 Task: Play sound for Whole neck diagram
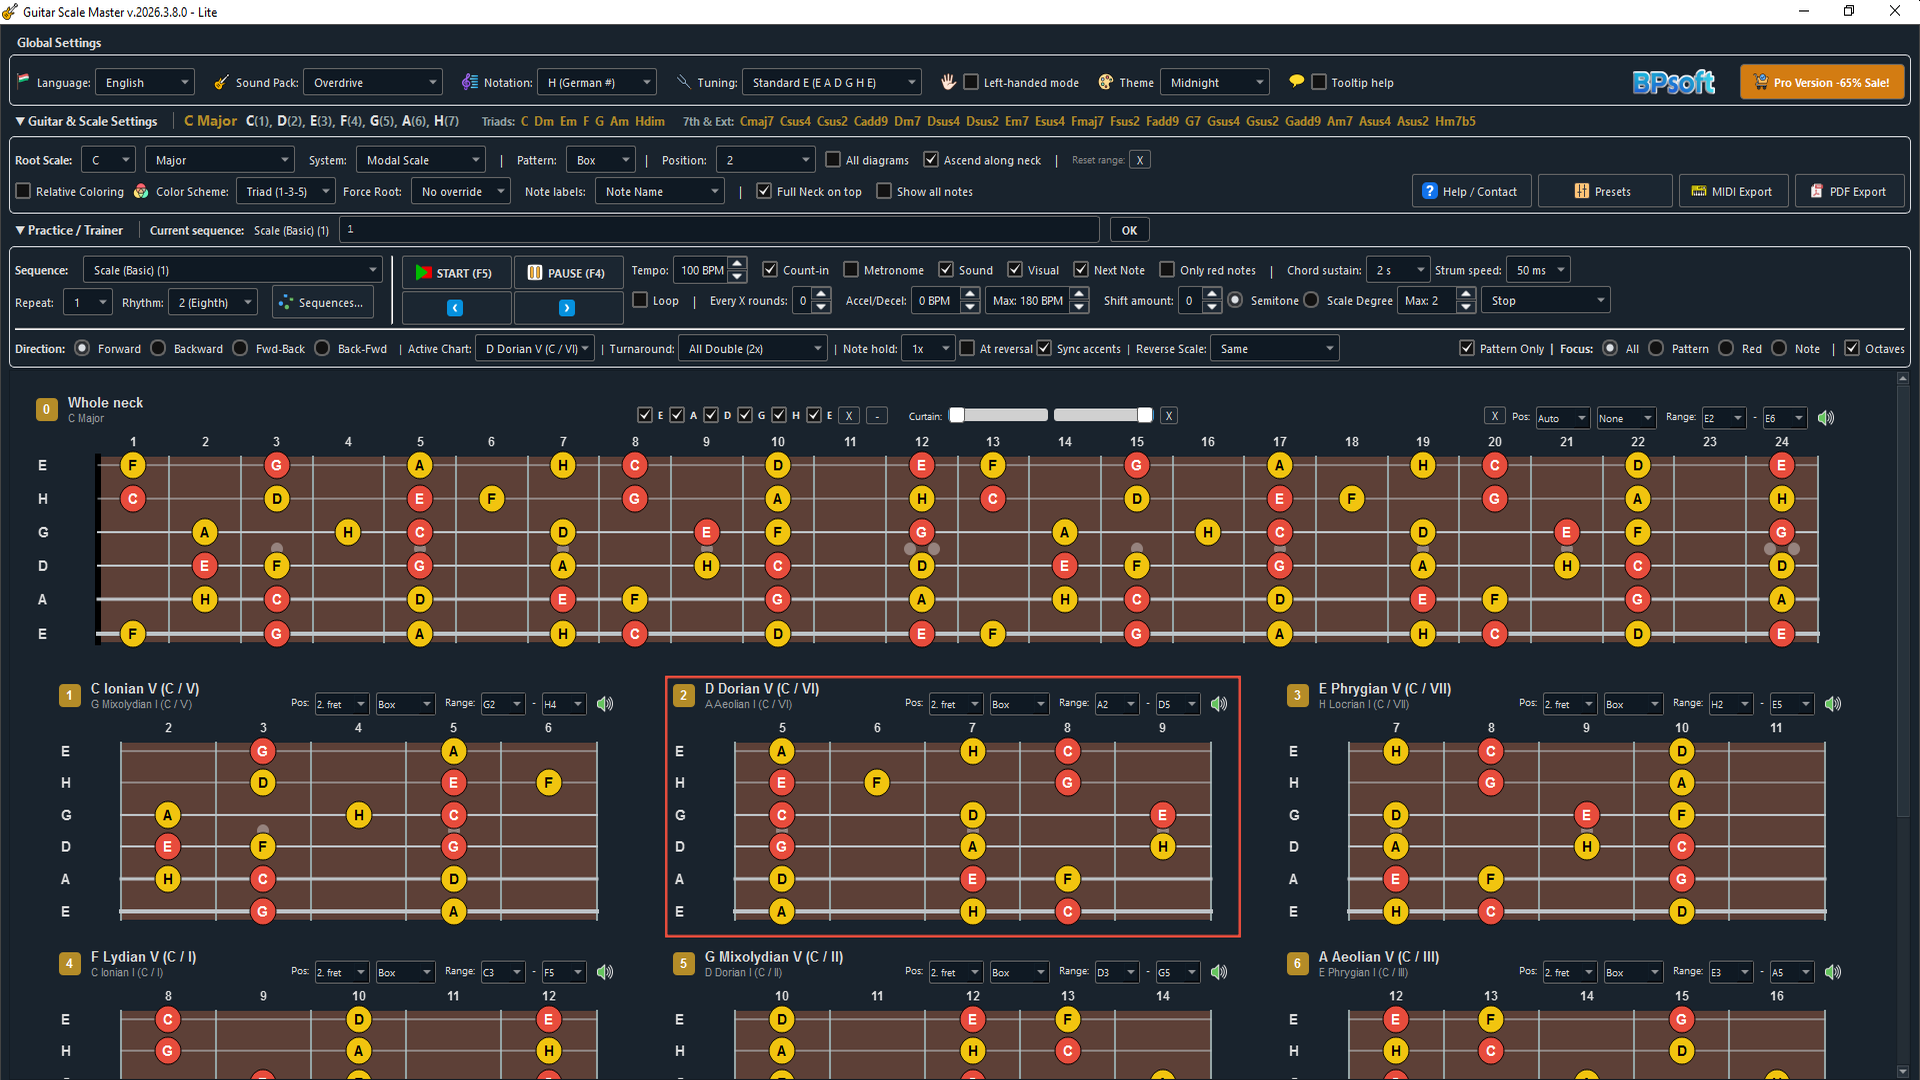point(1825,418)
